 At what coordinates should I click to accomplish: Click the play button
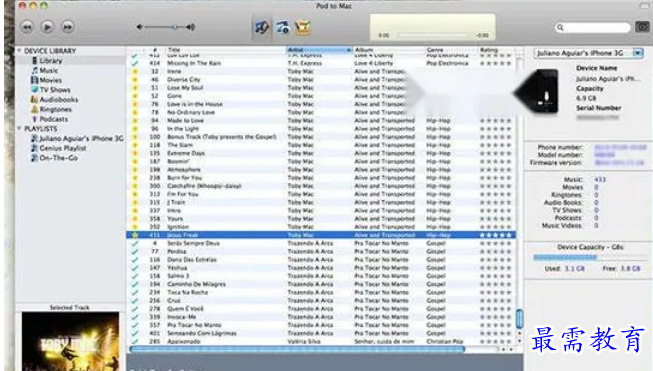pyautogui.click(x=47, y=27)
